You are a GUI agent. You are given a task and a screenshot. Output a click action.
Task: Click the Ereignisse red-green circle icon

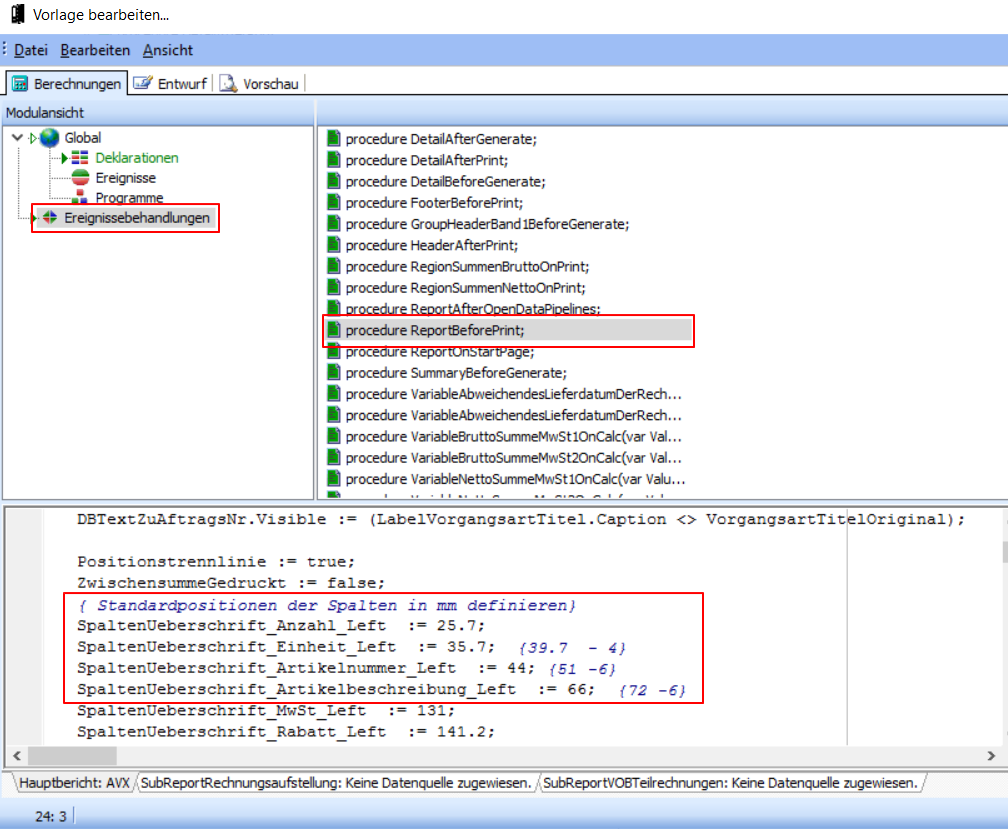80,177
